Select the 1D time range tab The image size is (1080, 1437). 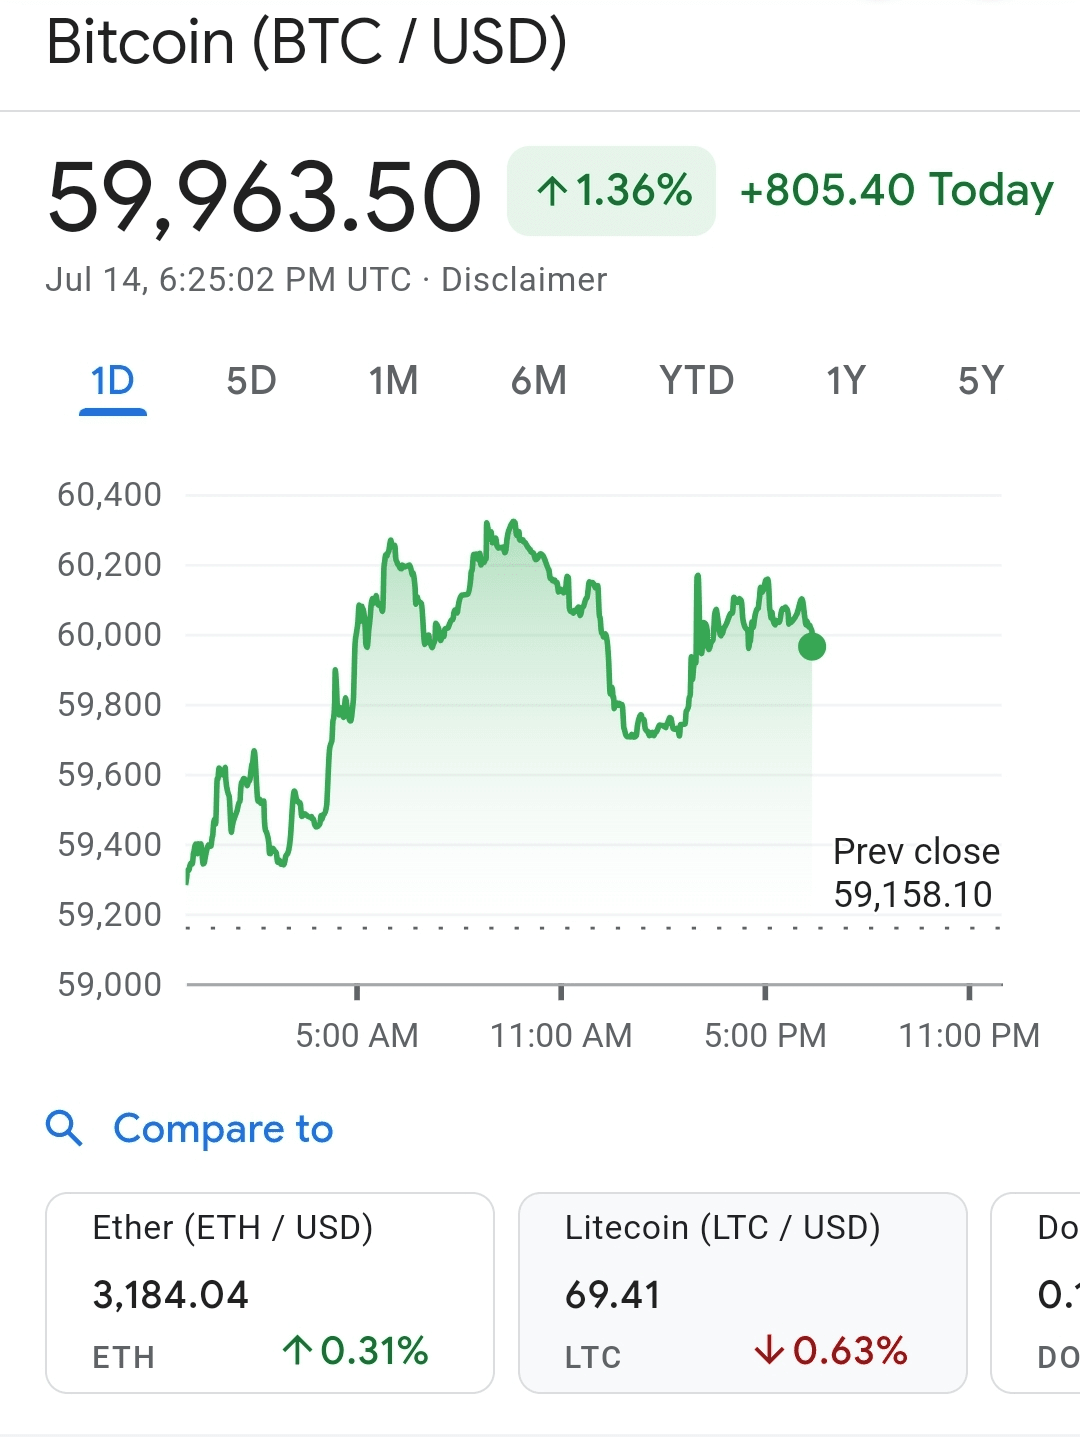[x=113, y=381]
